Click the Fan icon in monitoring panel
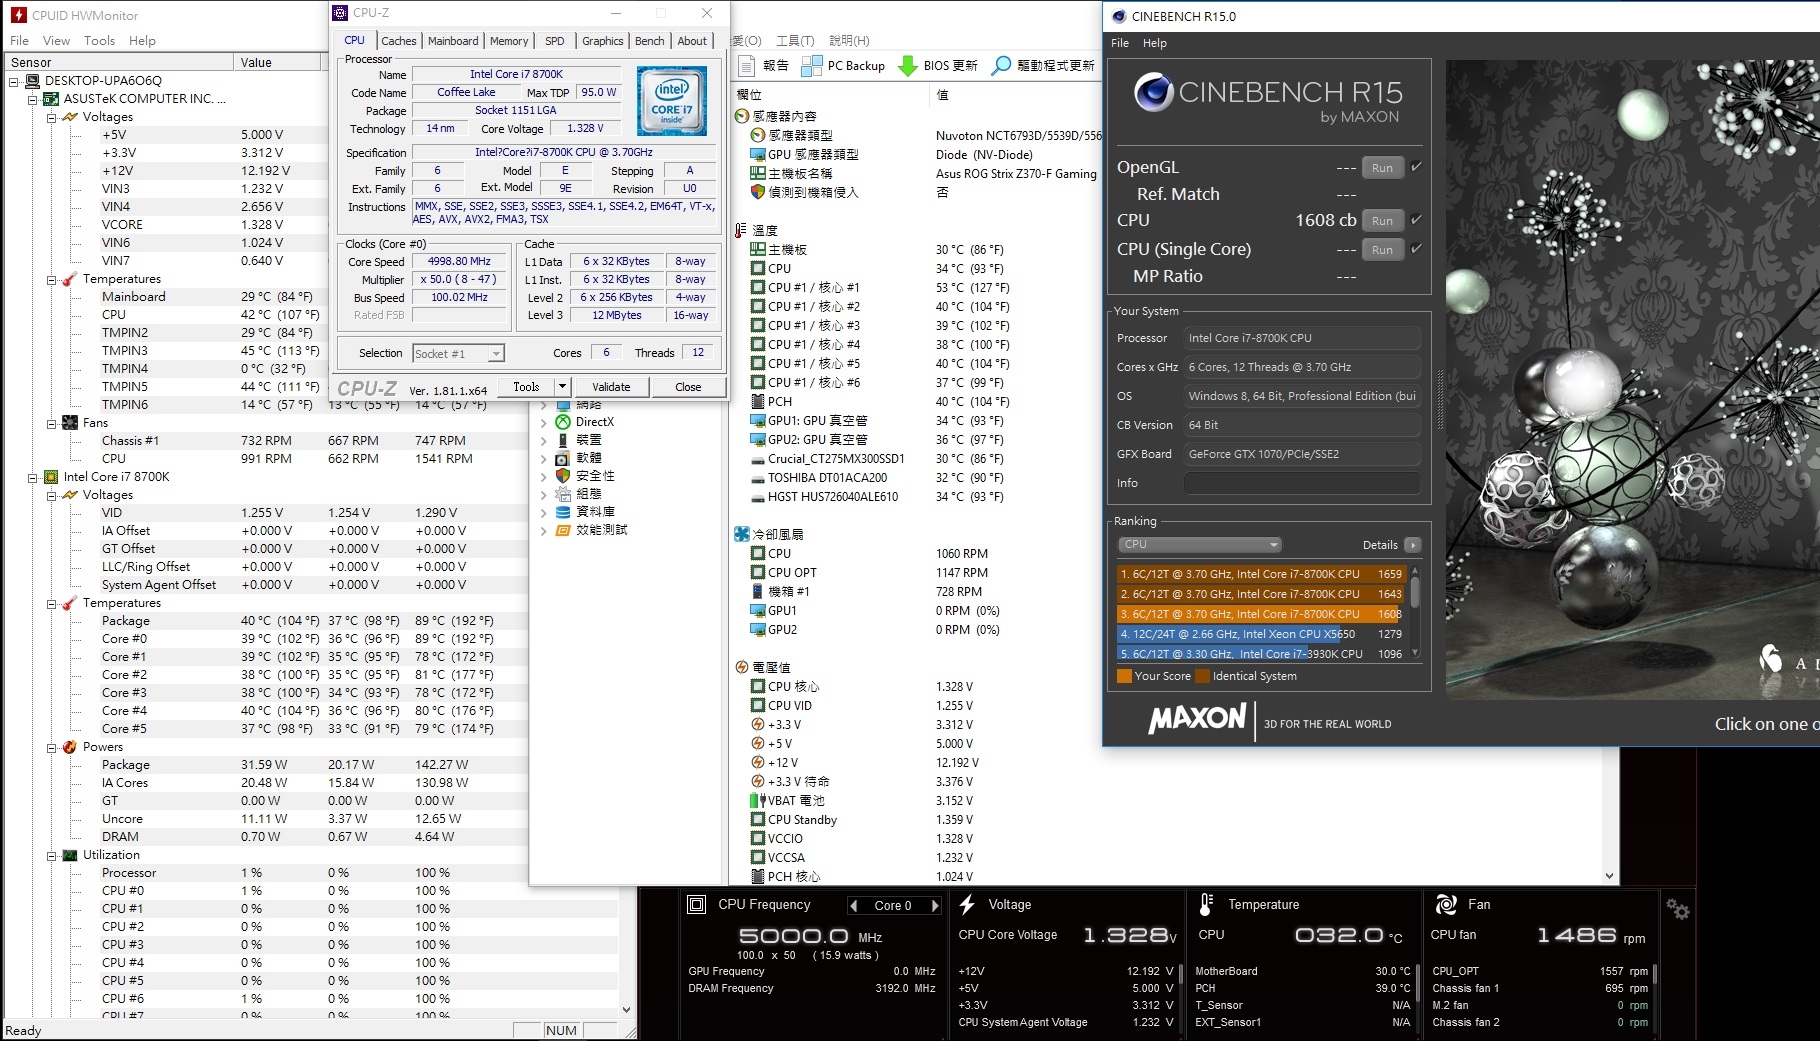 pyautogui.click(x=1446, y=904)
